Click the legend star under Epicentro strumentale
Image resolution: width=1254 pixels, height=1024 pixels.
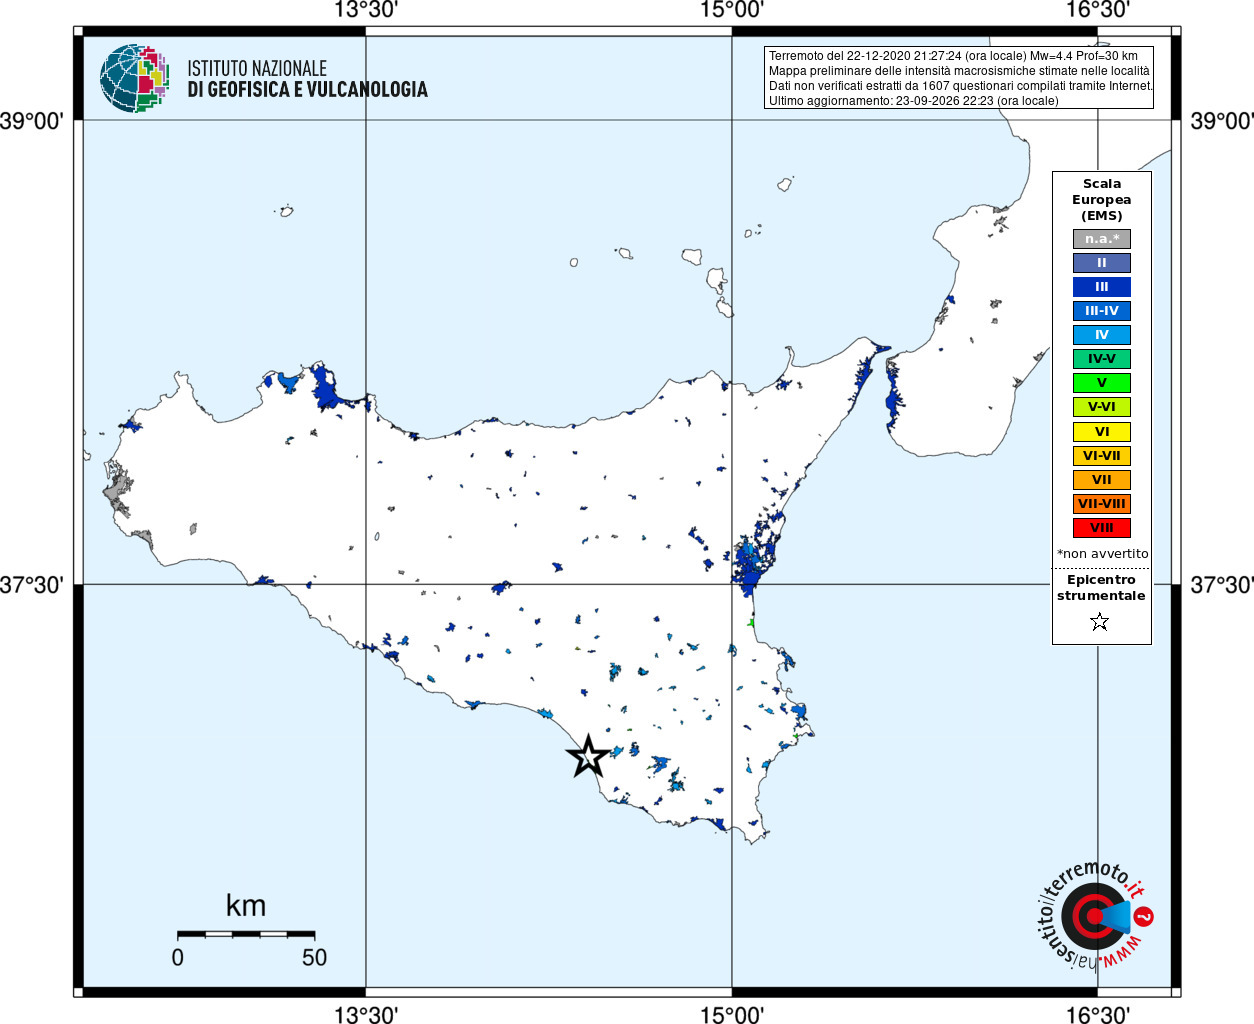[x=1100, y=622]
